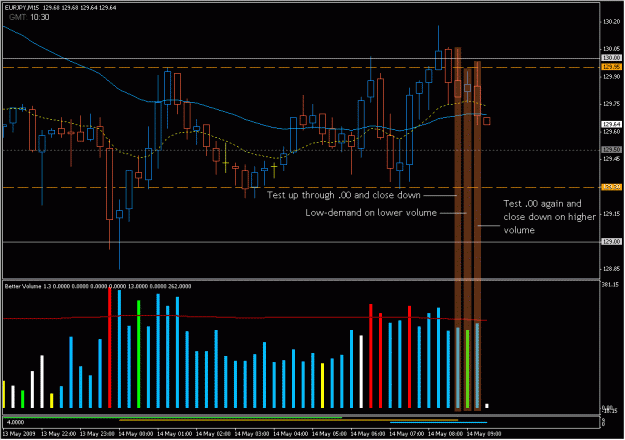Screen dimensions: 625x440
Task: Click the orange 129.95 price level tag
Action: tap(611, 67)
